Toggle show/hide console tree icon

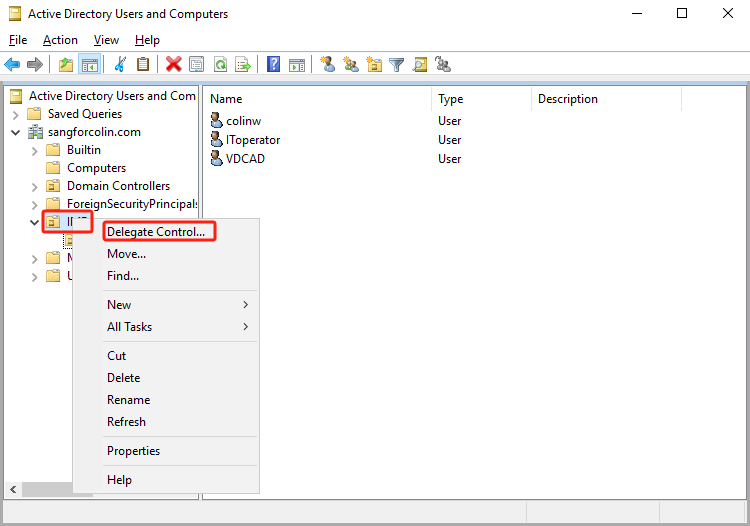point(90,65)
